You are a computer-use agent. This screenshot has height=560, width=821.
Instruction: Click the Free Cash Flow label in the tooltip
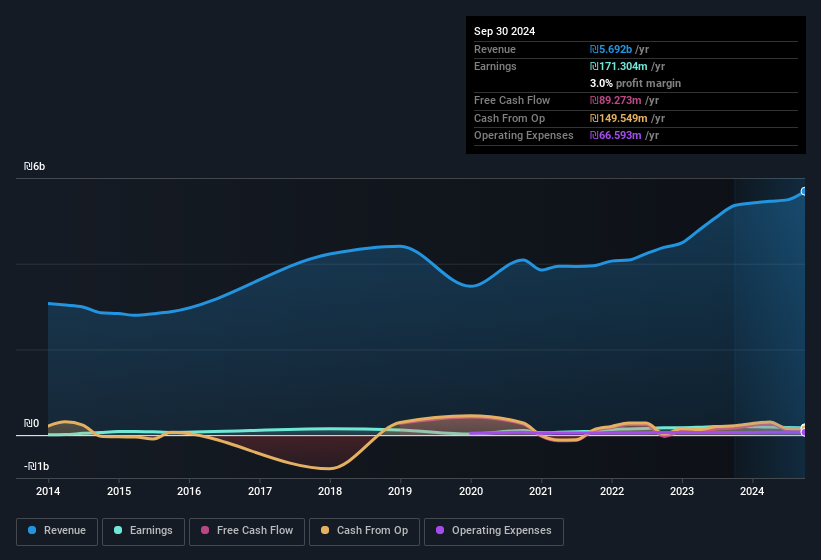(x=512, y=100)
